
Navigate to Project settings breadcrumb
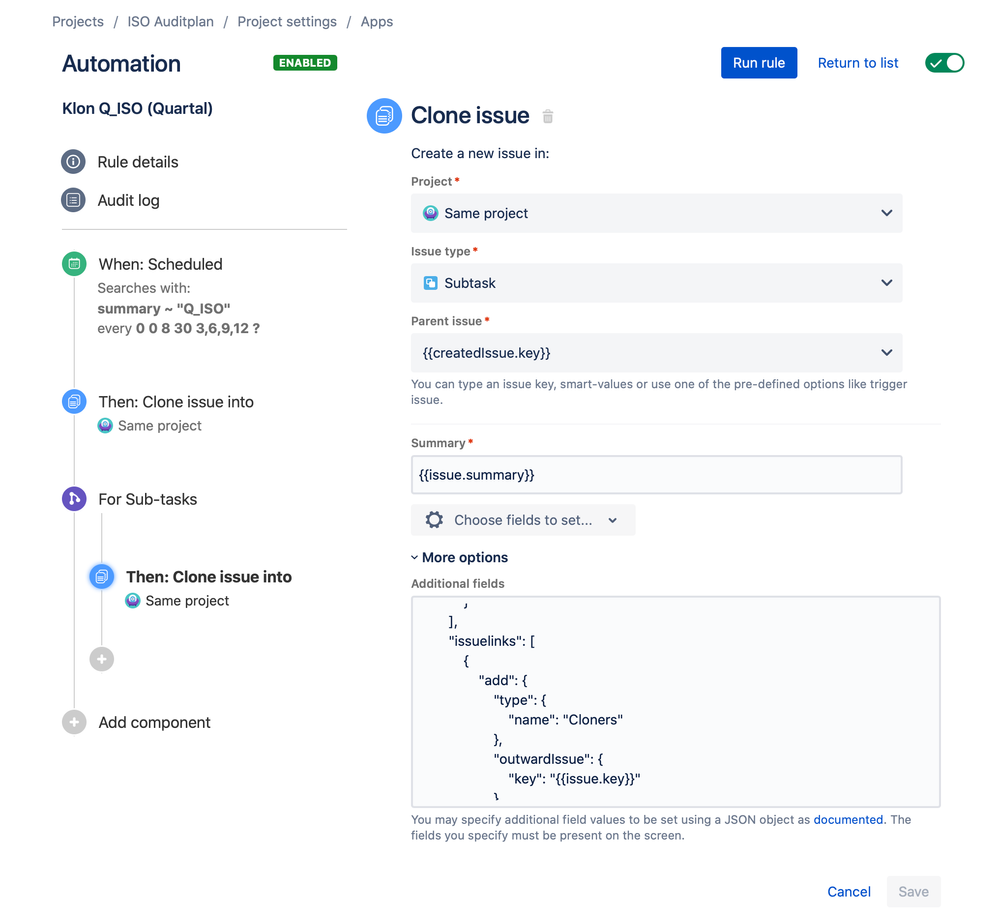point(287,22)
